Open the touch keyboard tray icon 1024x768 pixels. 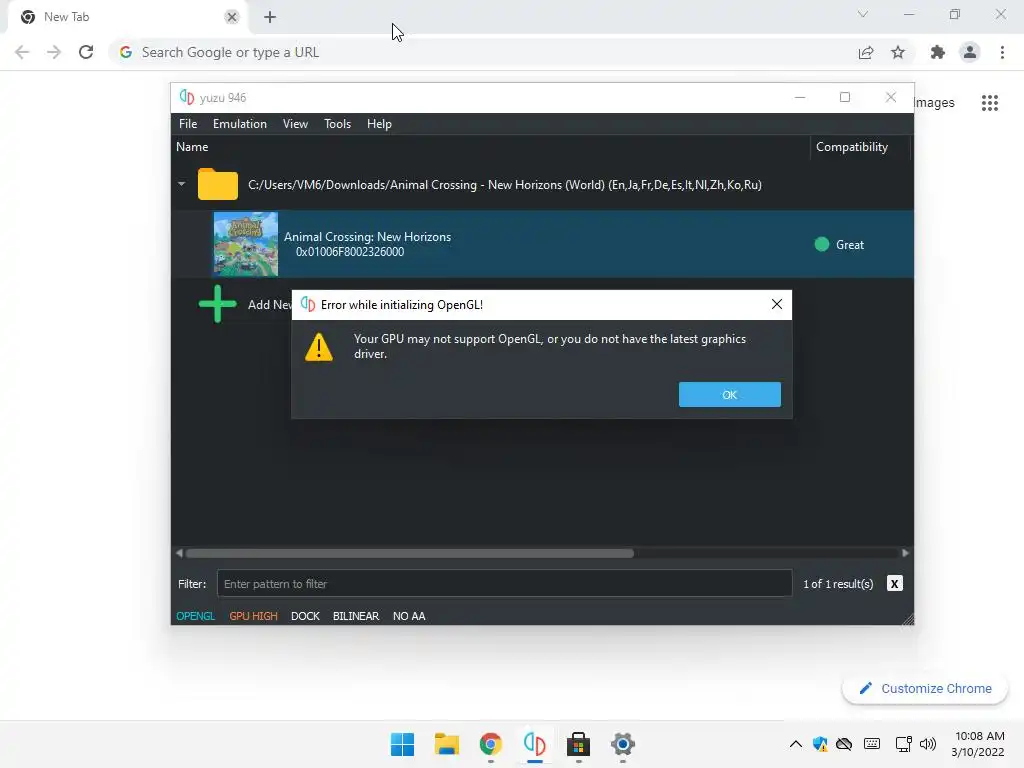(x=871, y=744)
